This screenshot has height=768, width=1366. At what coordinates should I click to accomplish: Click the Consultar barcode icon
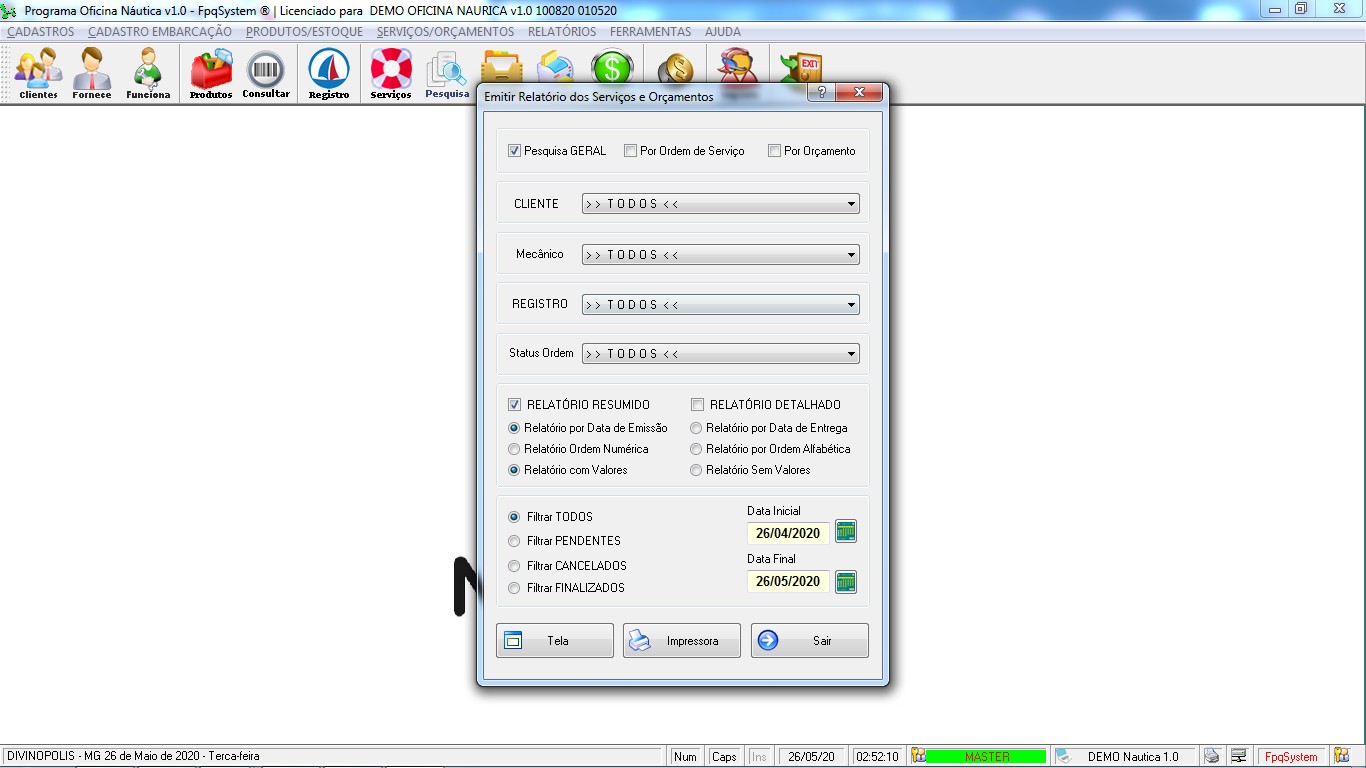[266, 74]
